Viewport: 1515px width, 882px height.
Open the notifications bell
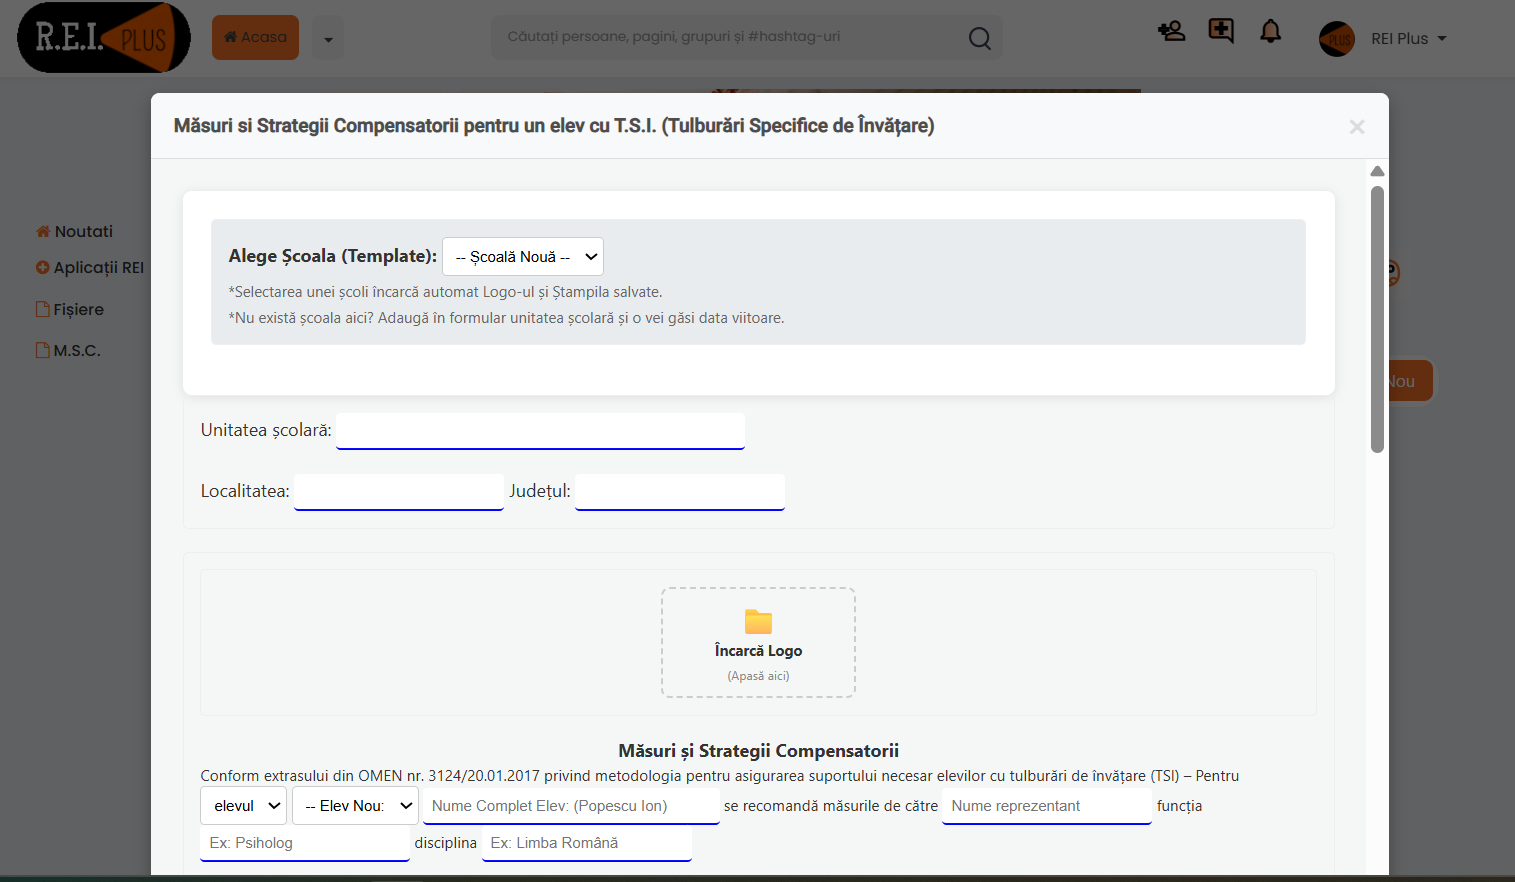pos(1270,31)
